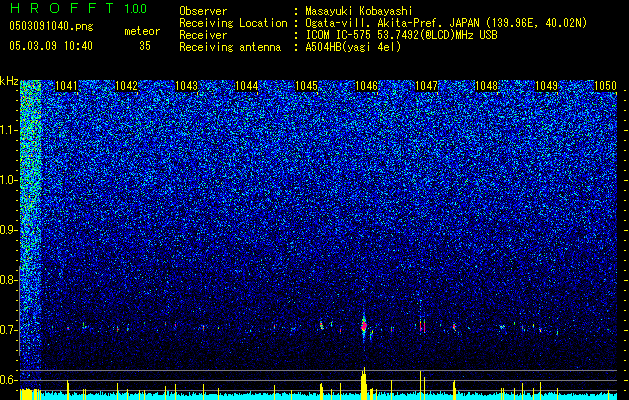Click the 1050 time marker
Viewport: 629px width, 400px height.
[x=605, y=86]
